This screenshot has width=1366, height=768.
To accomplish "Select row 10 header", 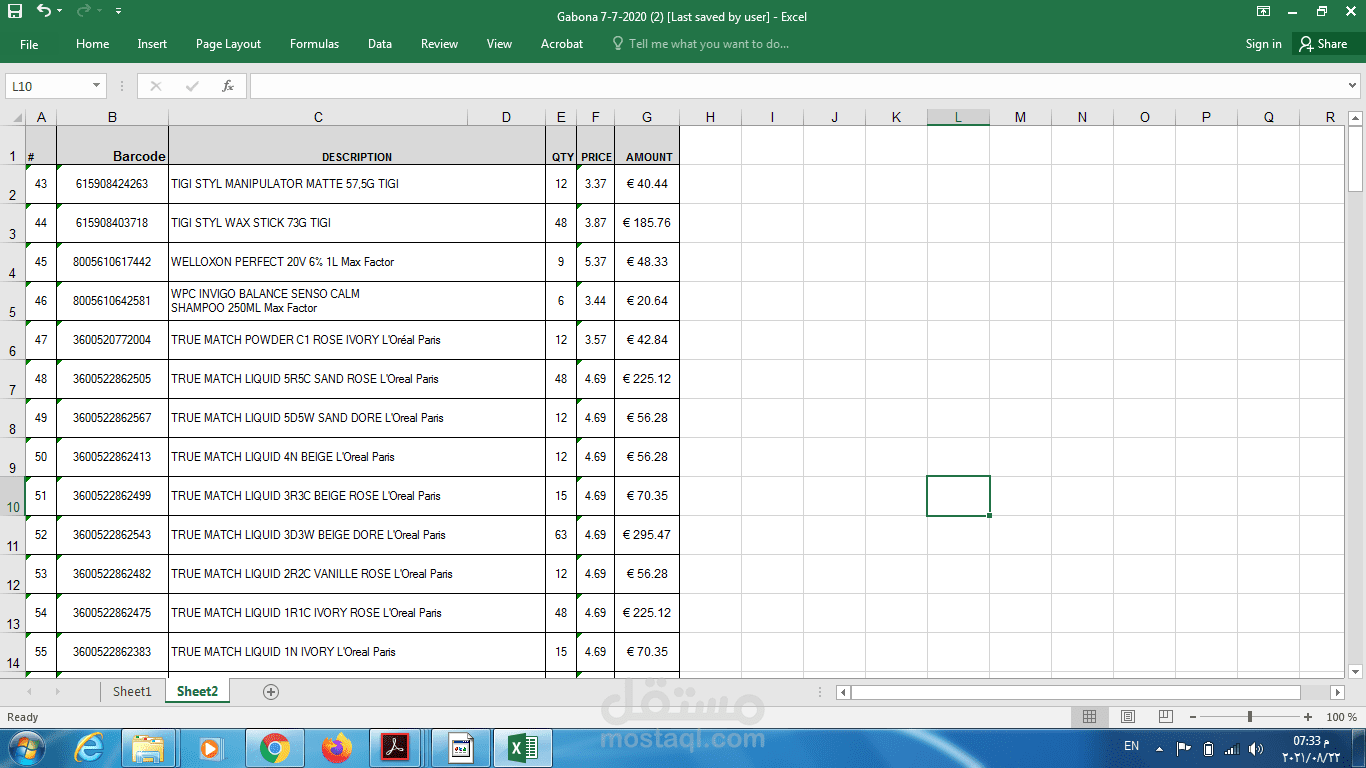I will coord(13,496).
